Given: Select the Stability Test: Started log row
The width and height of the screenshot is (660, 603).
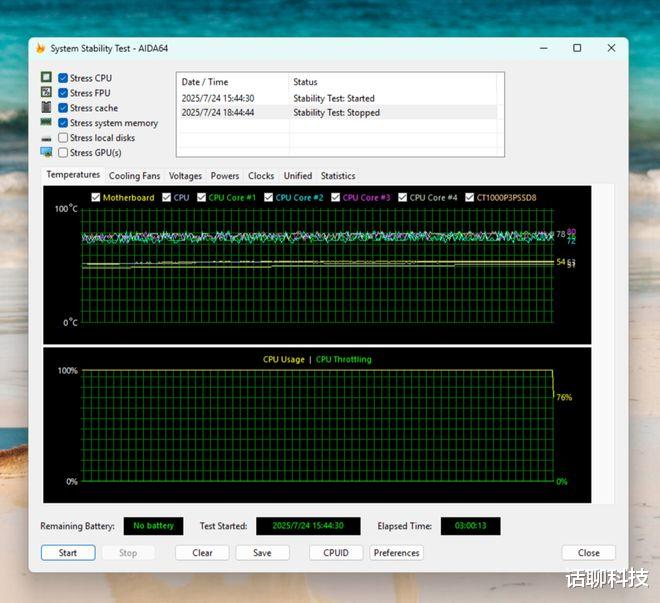Looking at the screenshot, I should click(x=338, y=98).
